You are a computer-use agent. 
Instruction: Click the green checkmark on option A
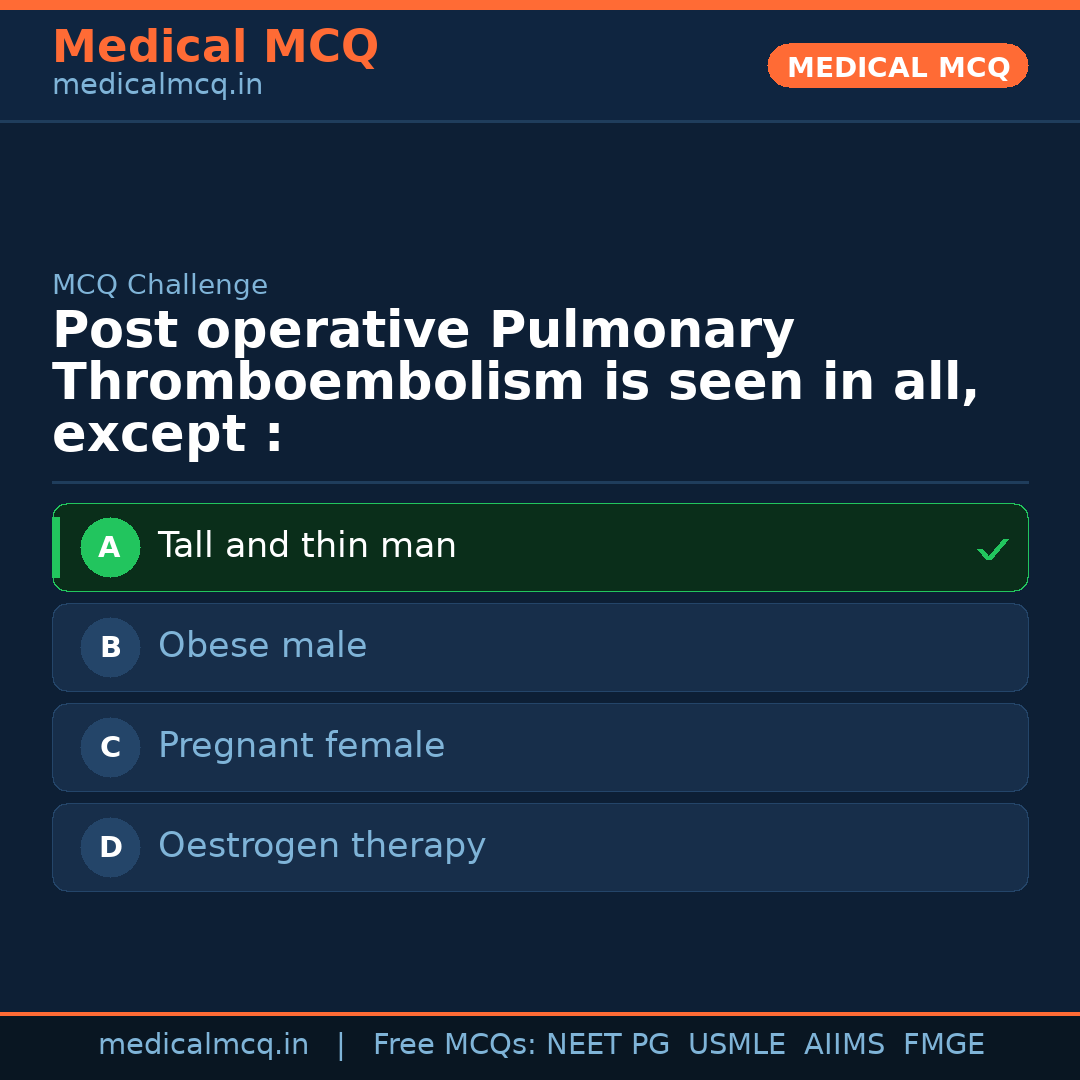992,549
